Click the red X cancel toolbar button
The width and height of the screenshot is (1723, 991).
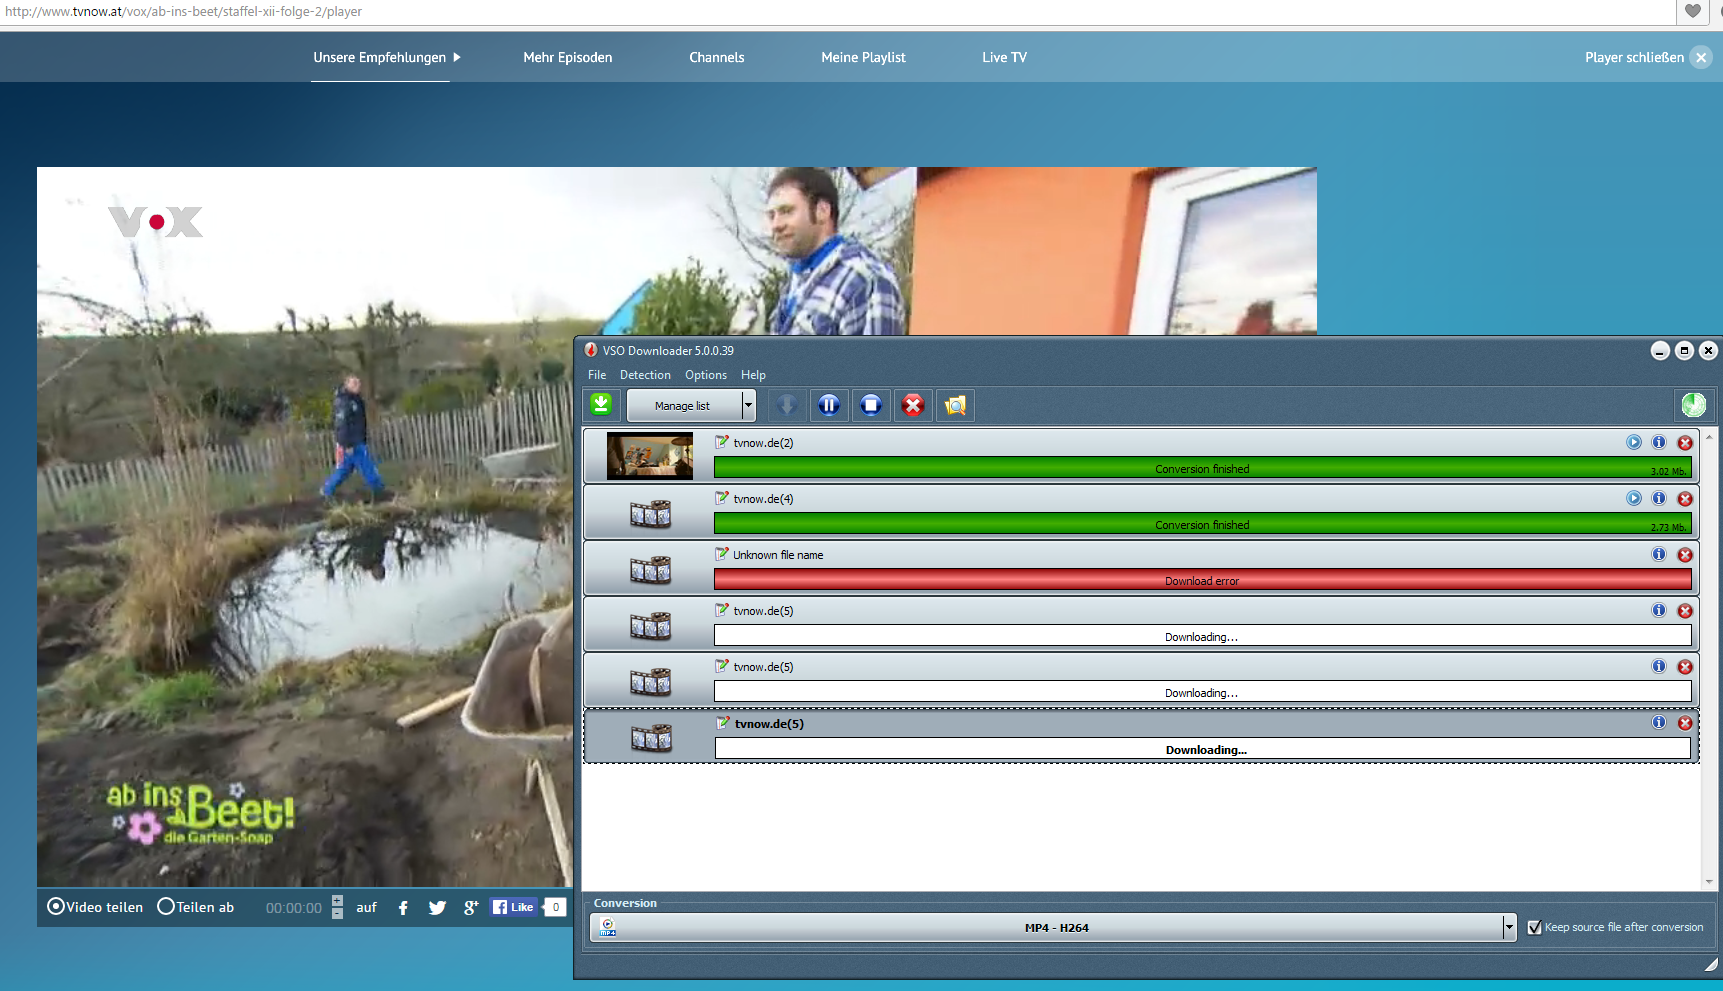(913, 405)
